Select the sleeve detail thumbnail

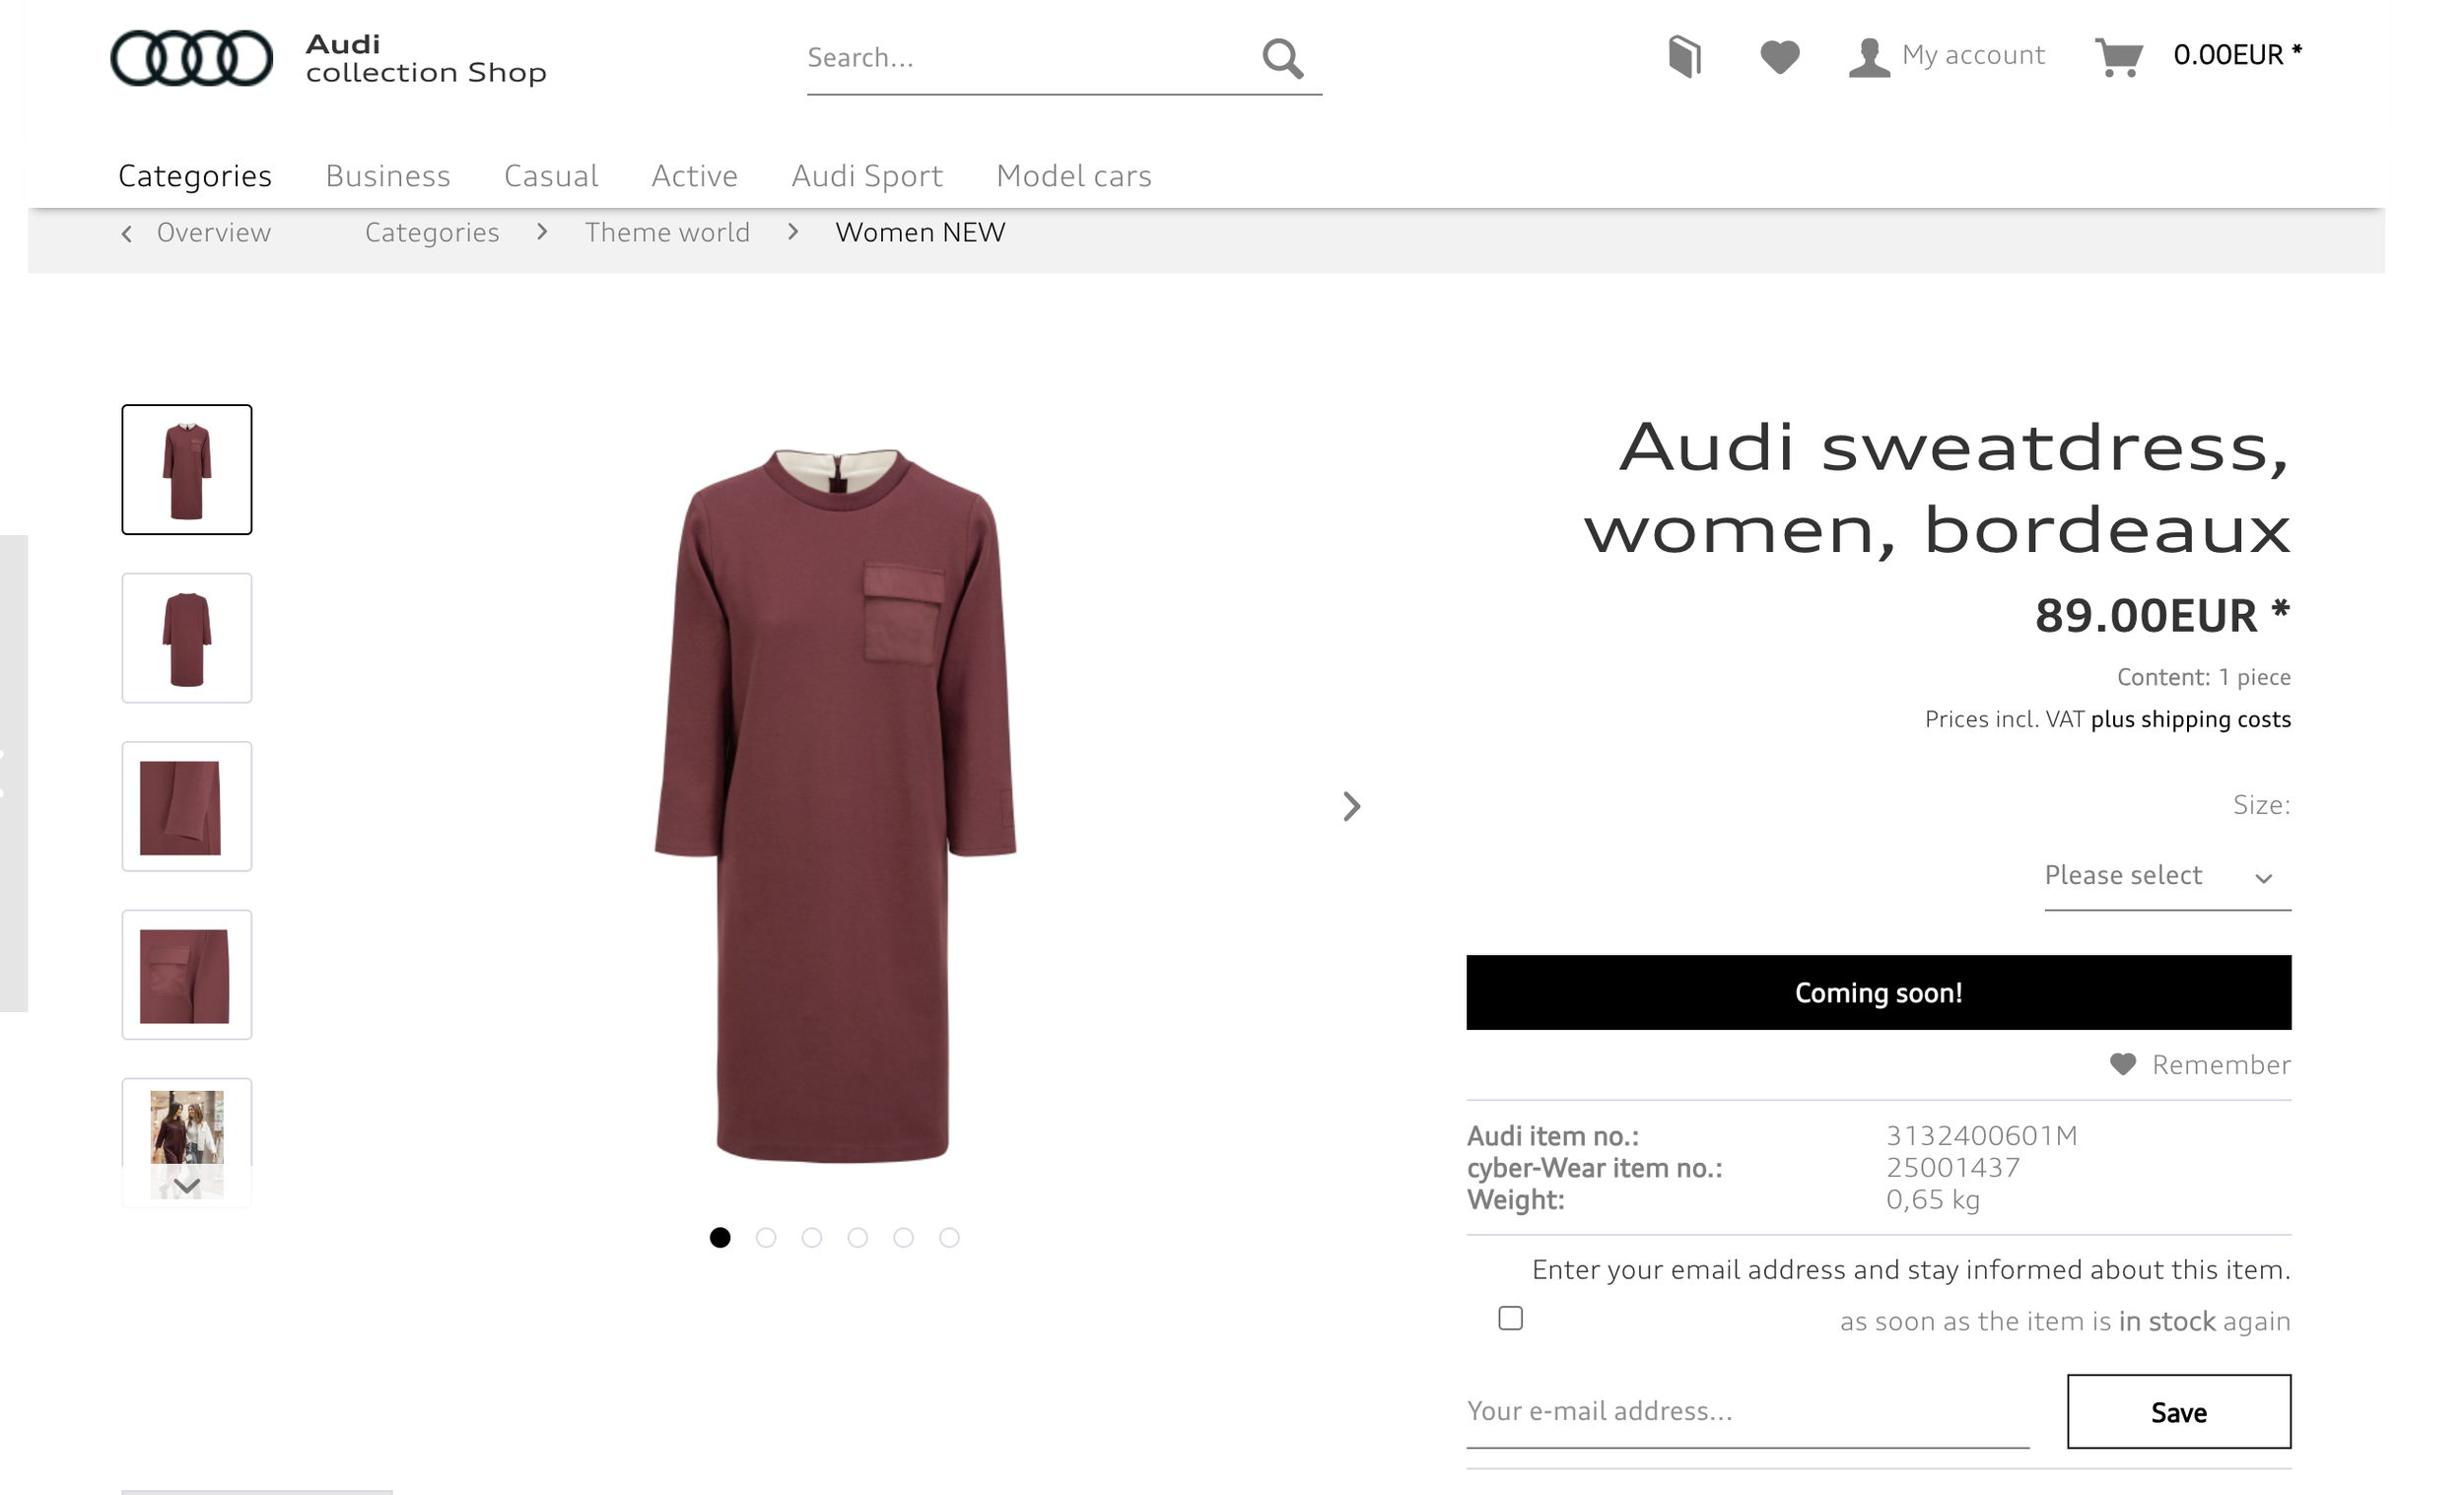[x=187, y=806]
